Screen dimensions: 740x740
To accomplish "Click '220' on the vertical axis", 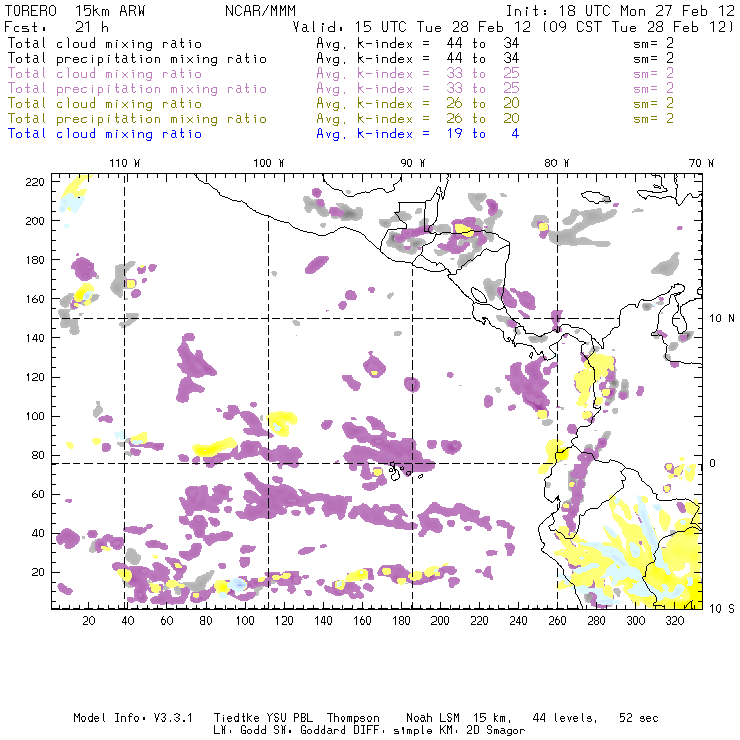I will [35, 182].
